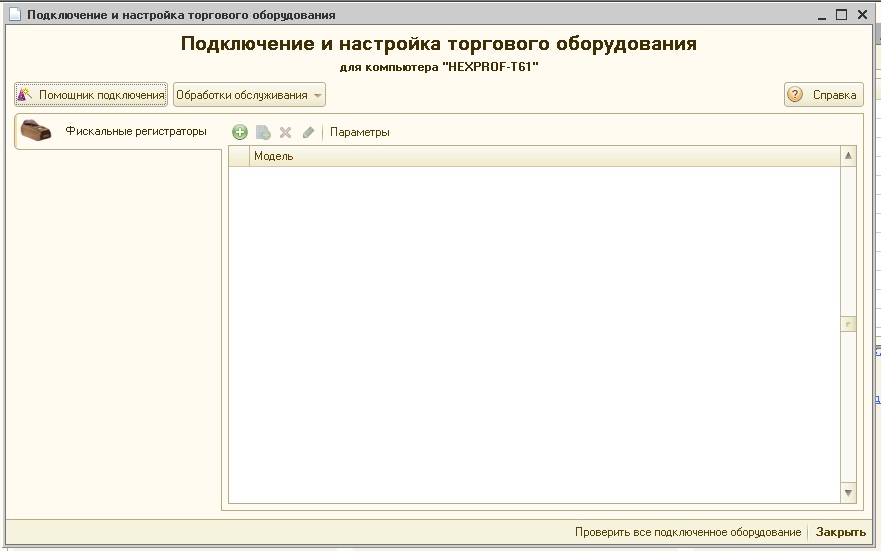Click the Модель column header

coord(540,156)
